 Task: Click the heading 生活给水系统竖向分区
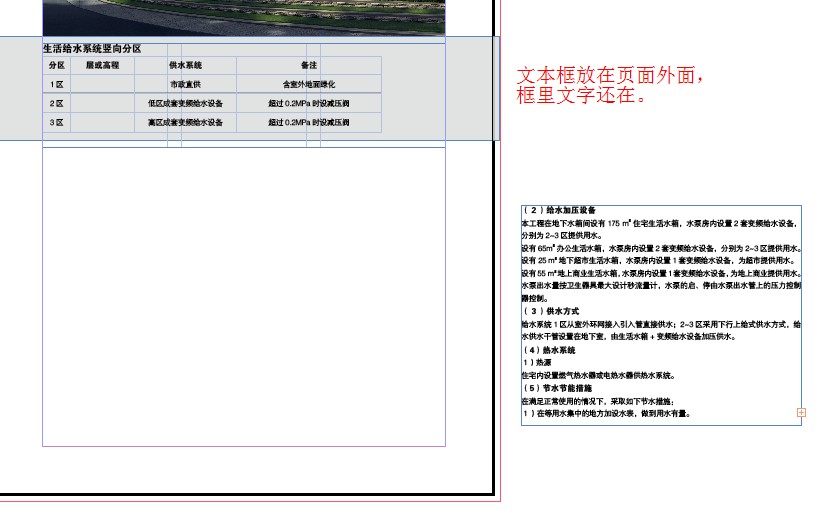(92, 49)
